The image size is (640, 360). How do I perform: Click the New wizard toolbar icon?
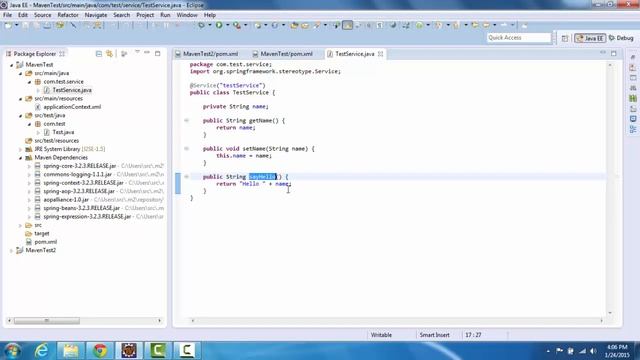point(8,26)
